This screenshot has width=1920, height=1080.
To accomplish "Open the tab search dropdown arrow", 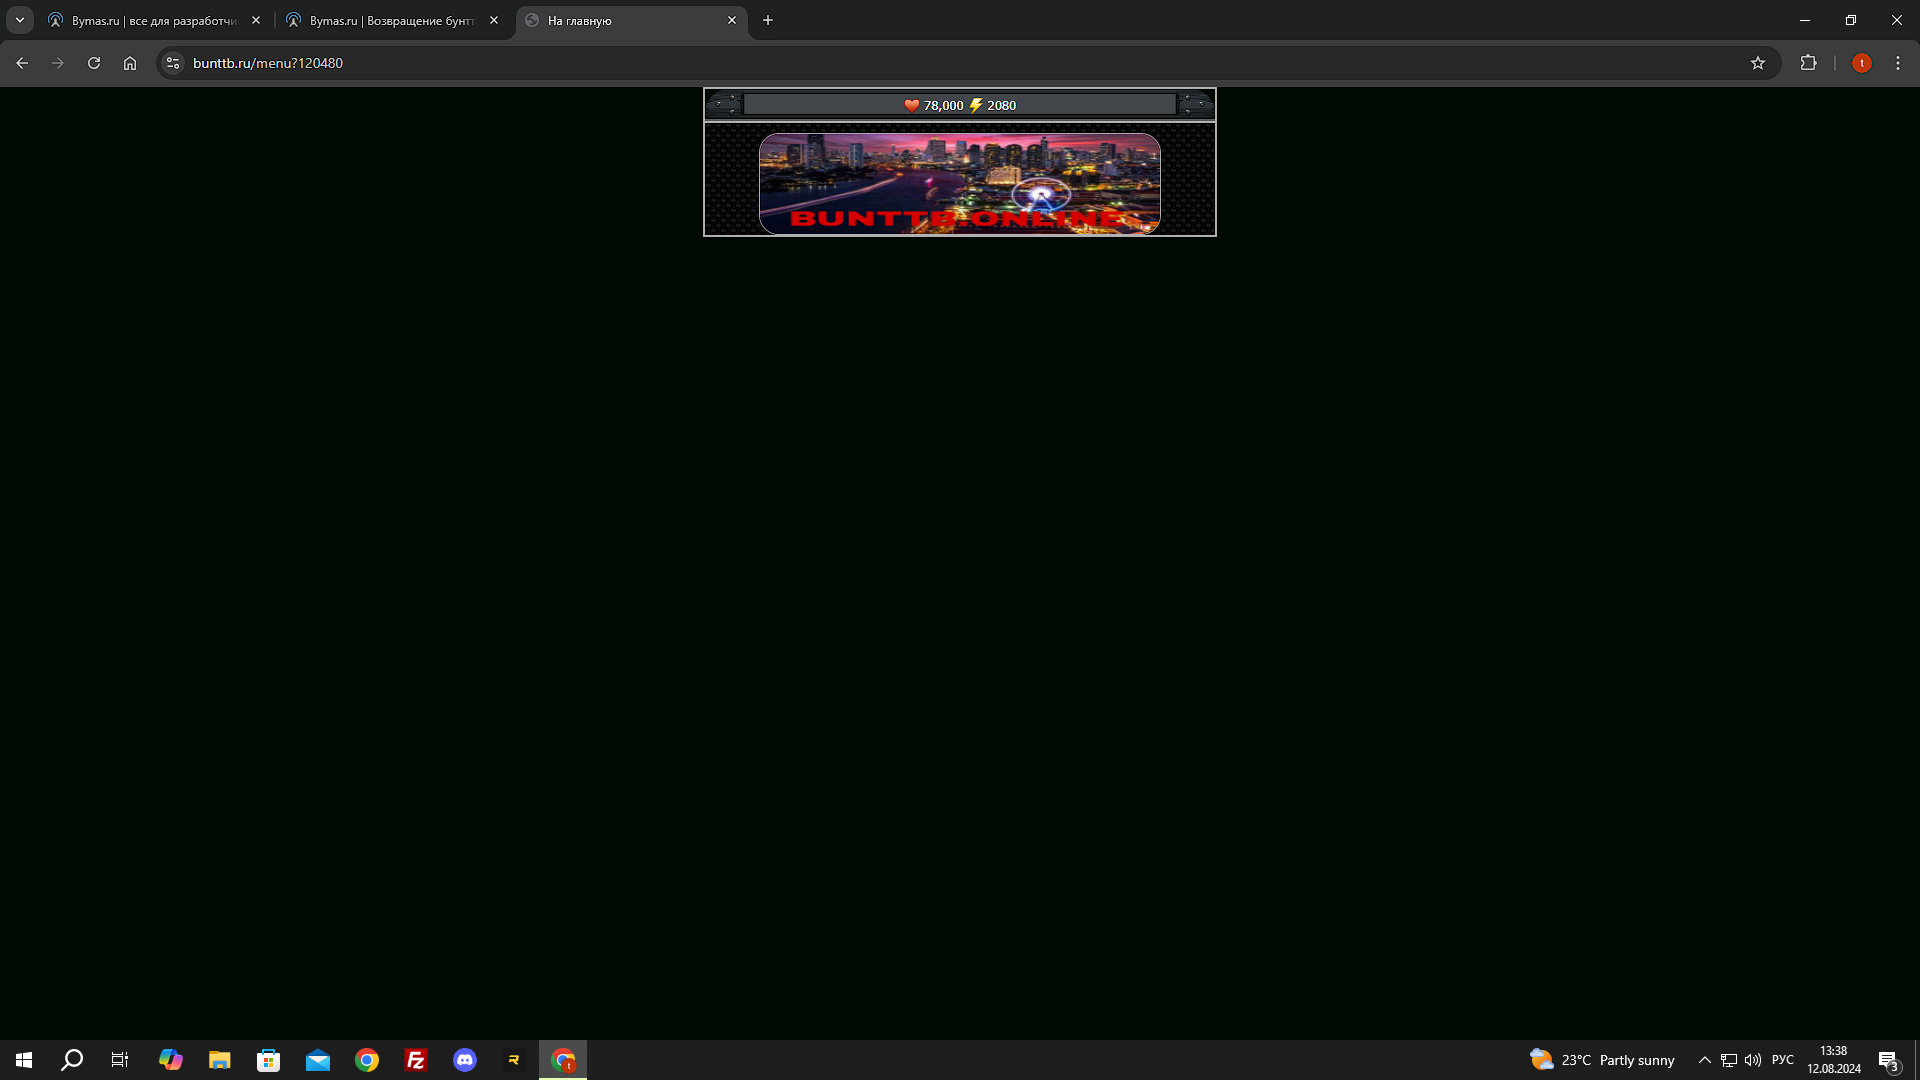I will tap(20, 20).
